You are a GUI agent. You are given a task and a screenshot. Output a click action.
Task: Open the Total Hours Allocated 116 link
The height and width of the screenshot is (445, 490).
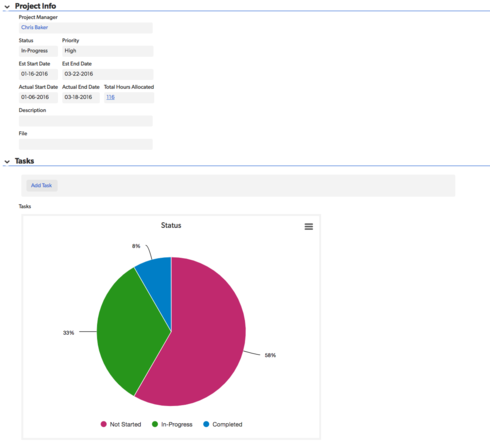[110, 97]
